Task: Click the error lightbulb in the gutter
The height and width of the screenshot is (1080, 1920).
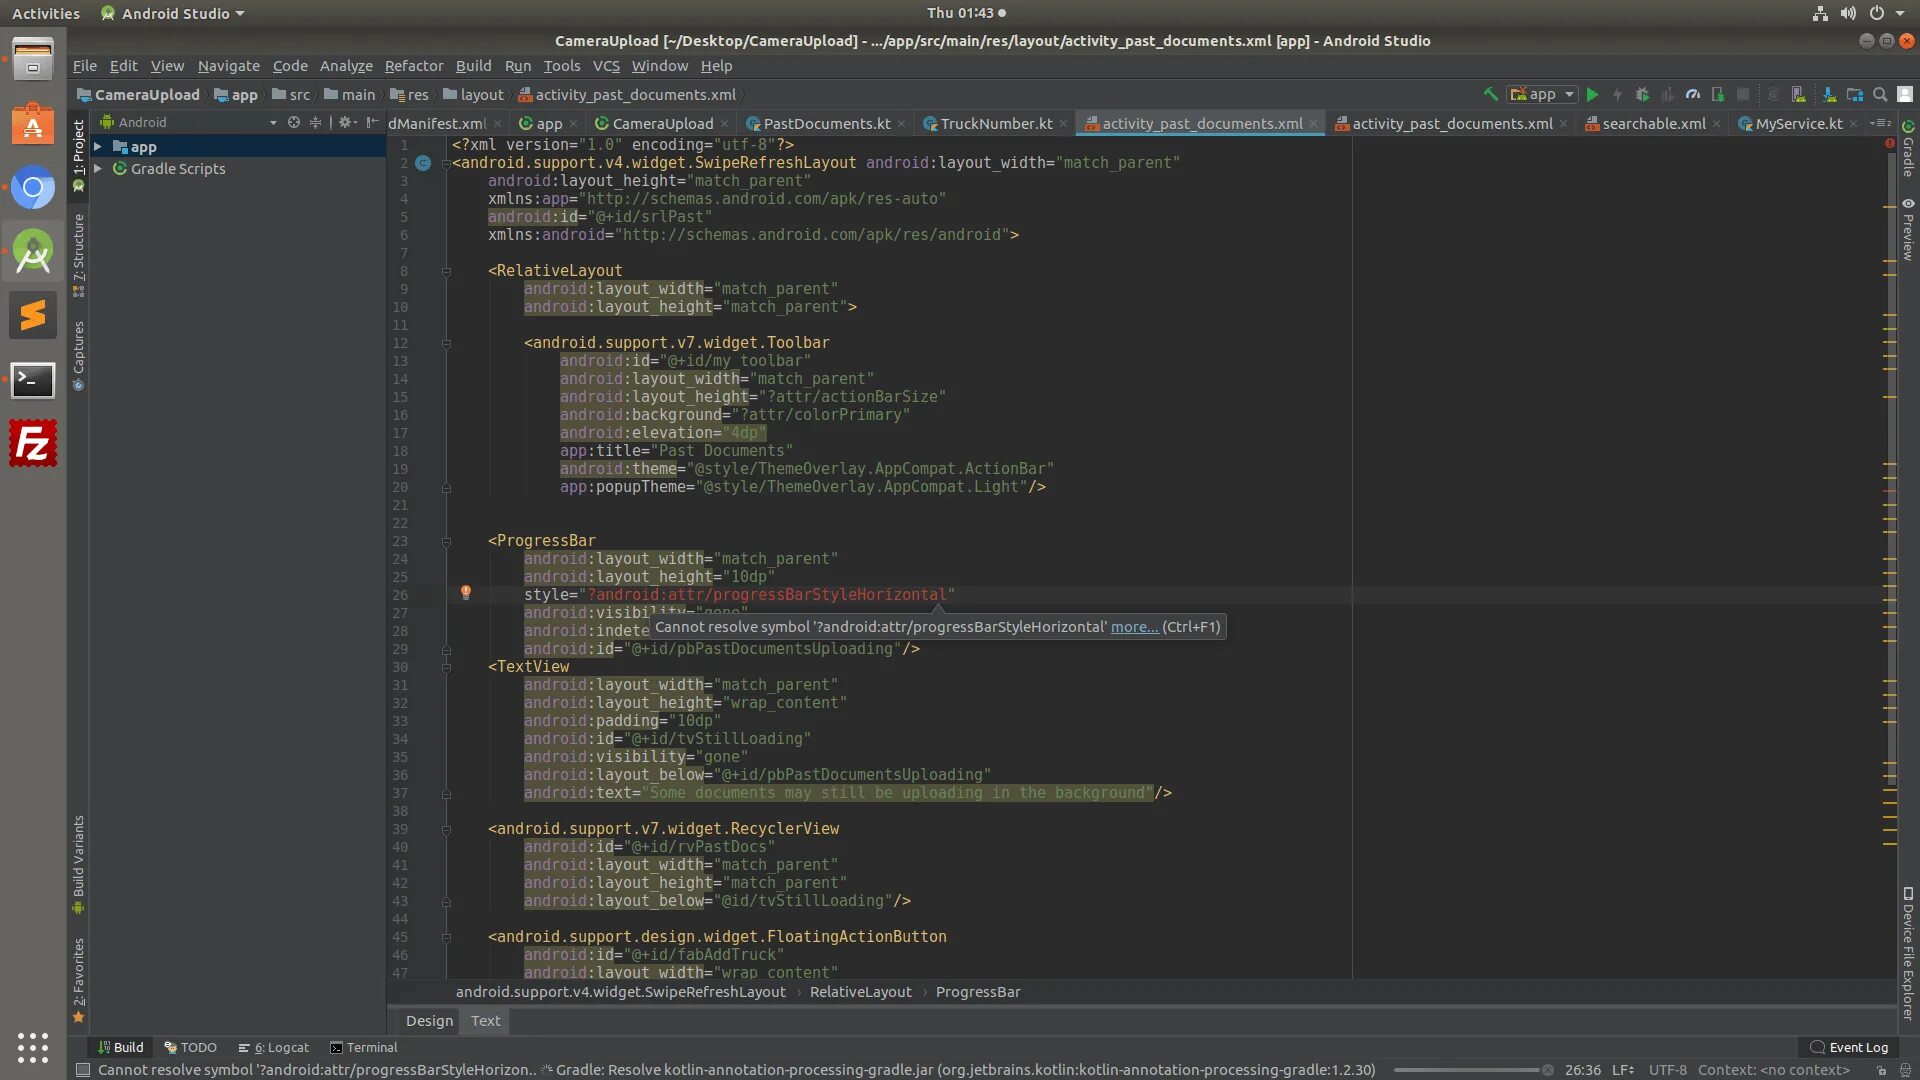Action: click(465, 593)
